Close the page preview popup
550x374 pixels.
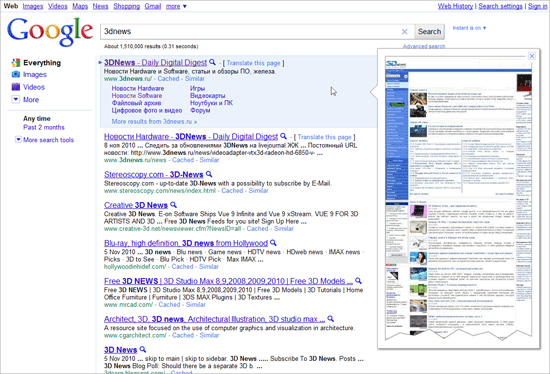[x=532, y=56]
